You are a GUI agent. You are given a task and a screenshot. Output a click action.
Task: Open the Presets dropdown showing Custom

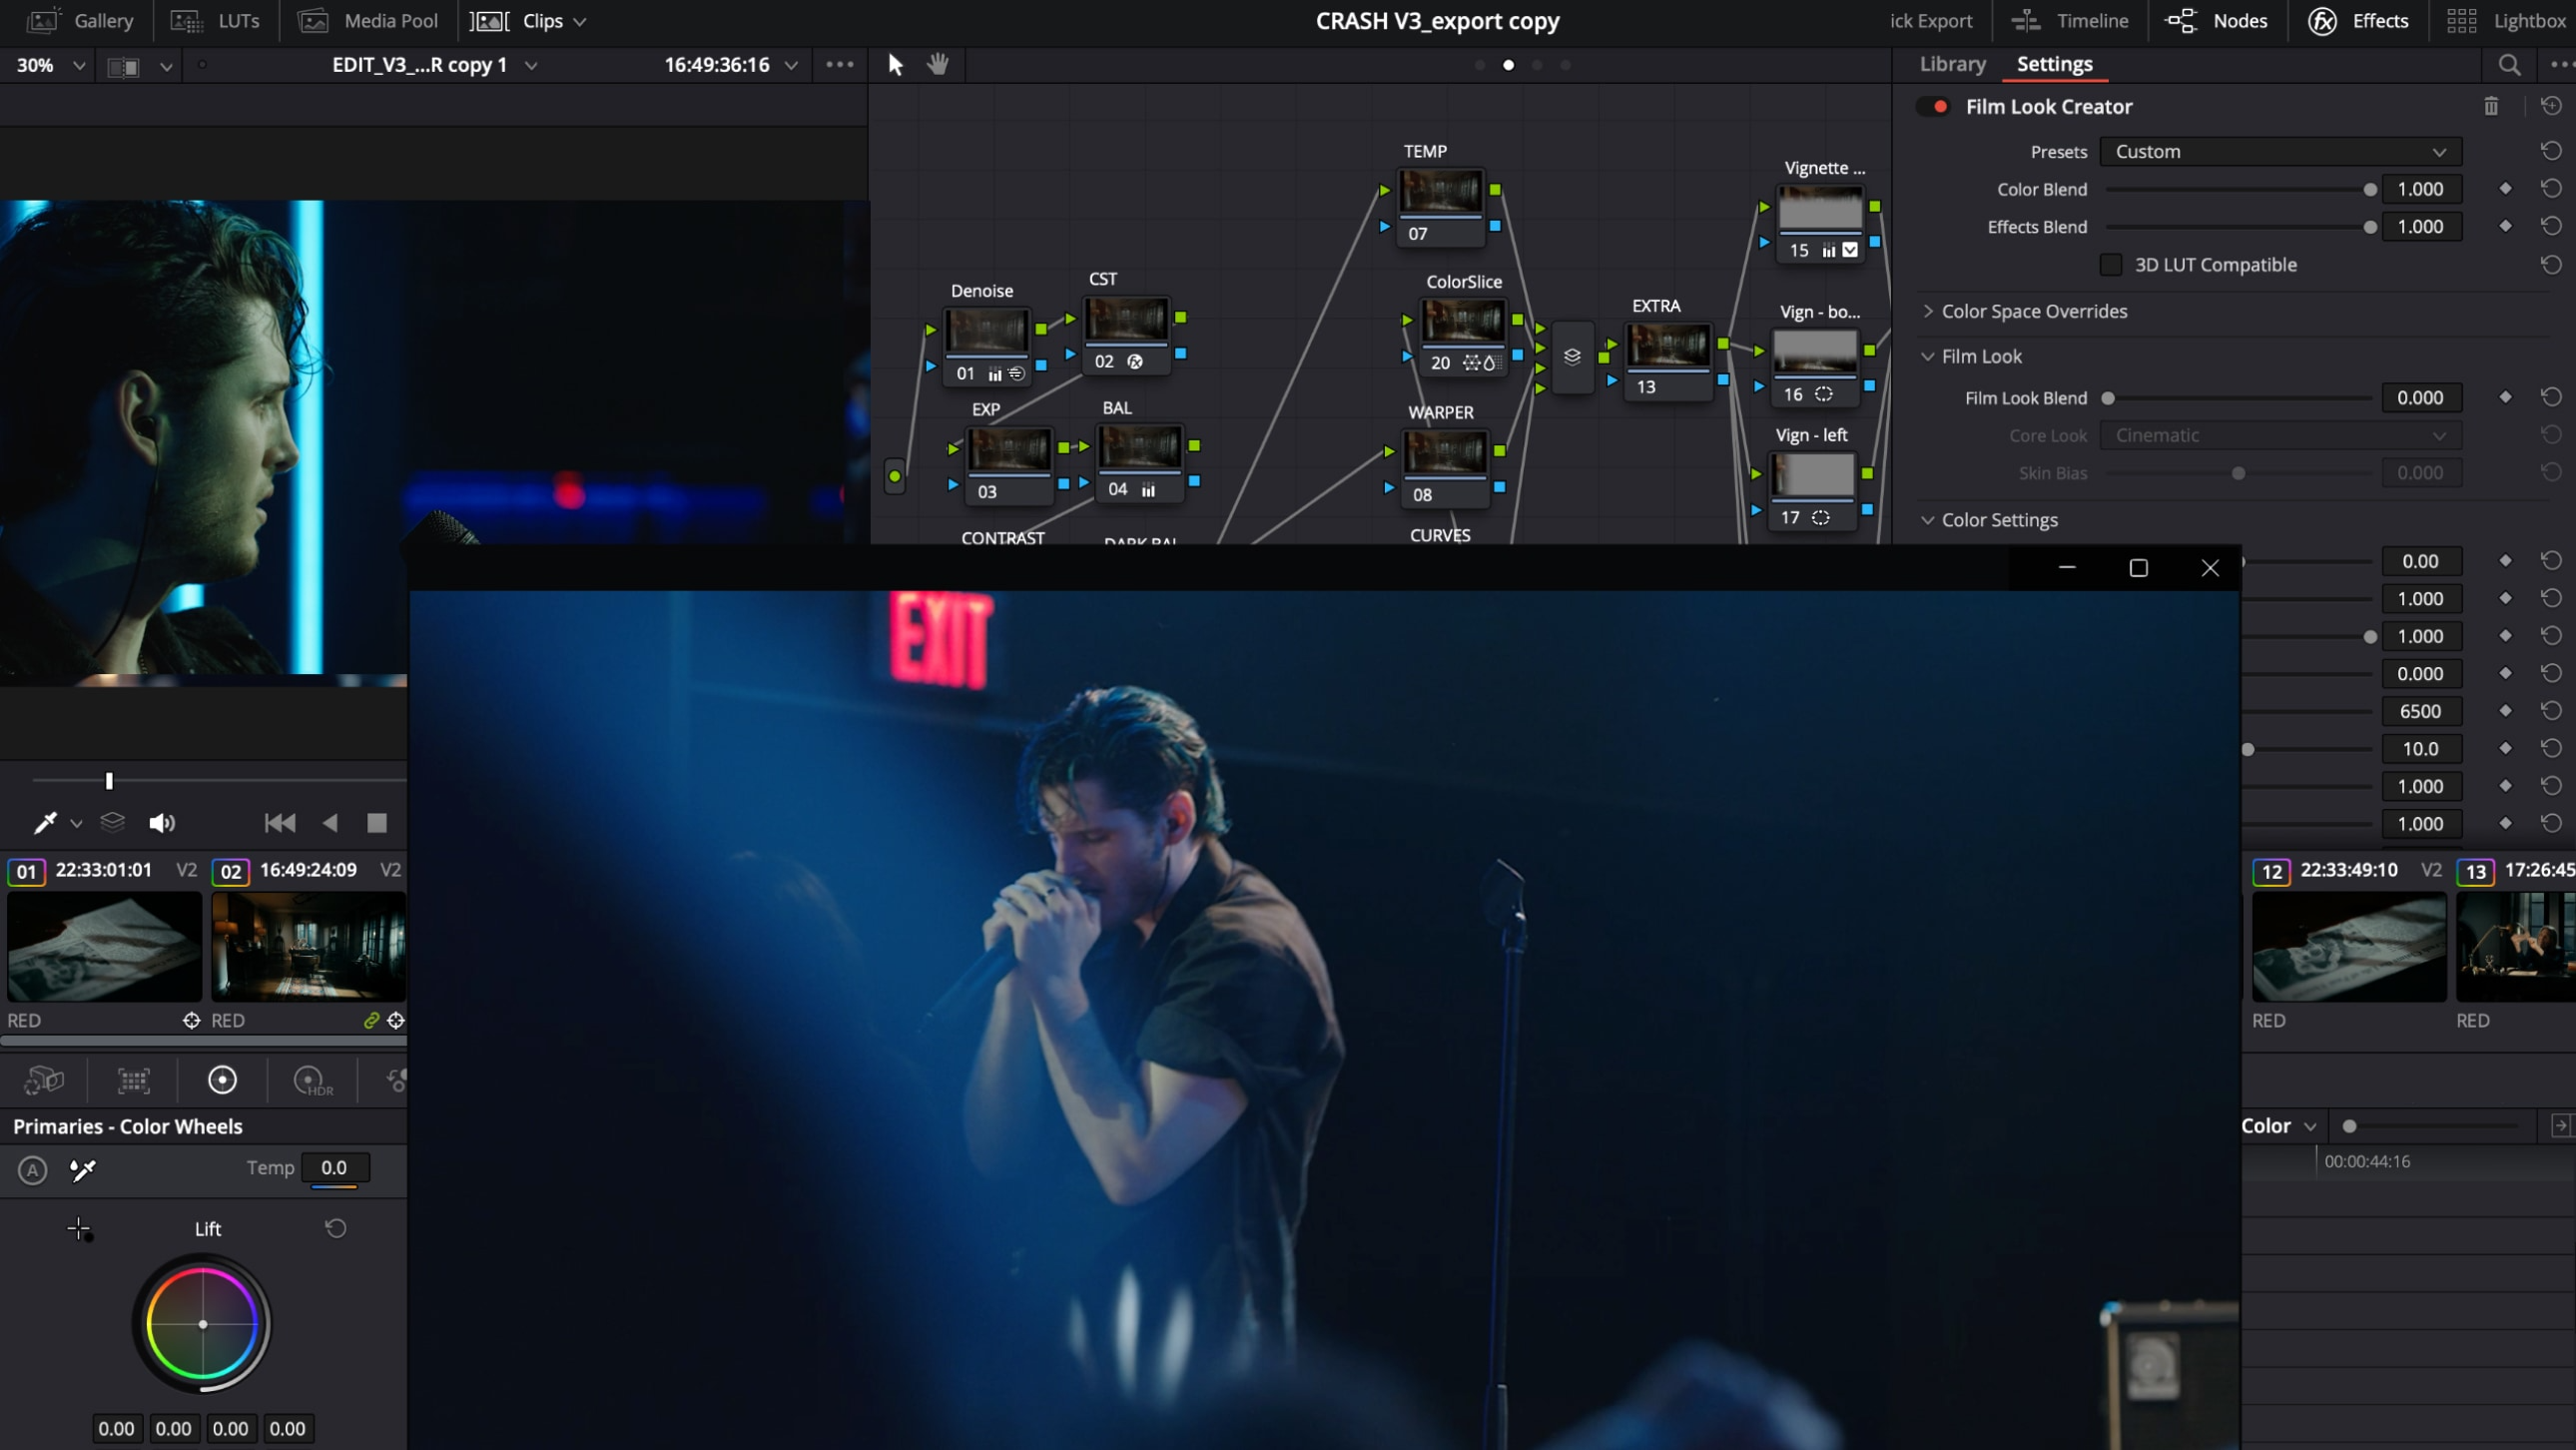click(x=2280, y=151)
